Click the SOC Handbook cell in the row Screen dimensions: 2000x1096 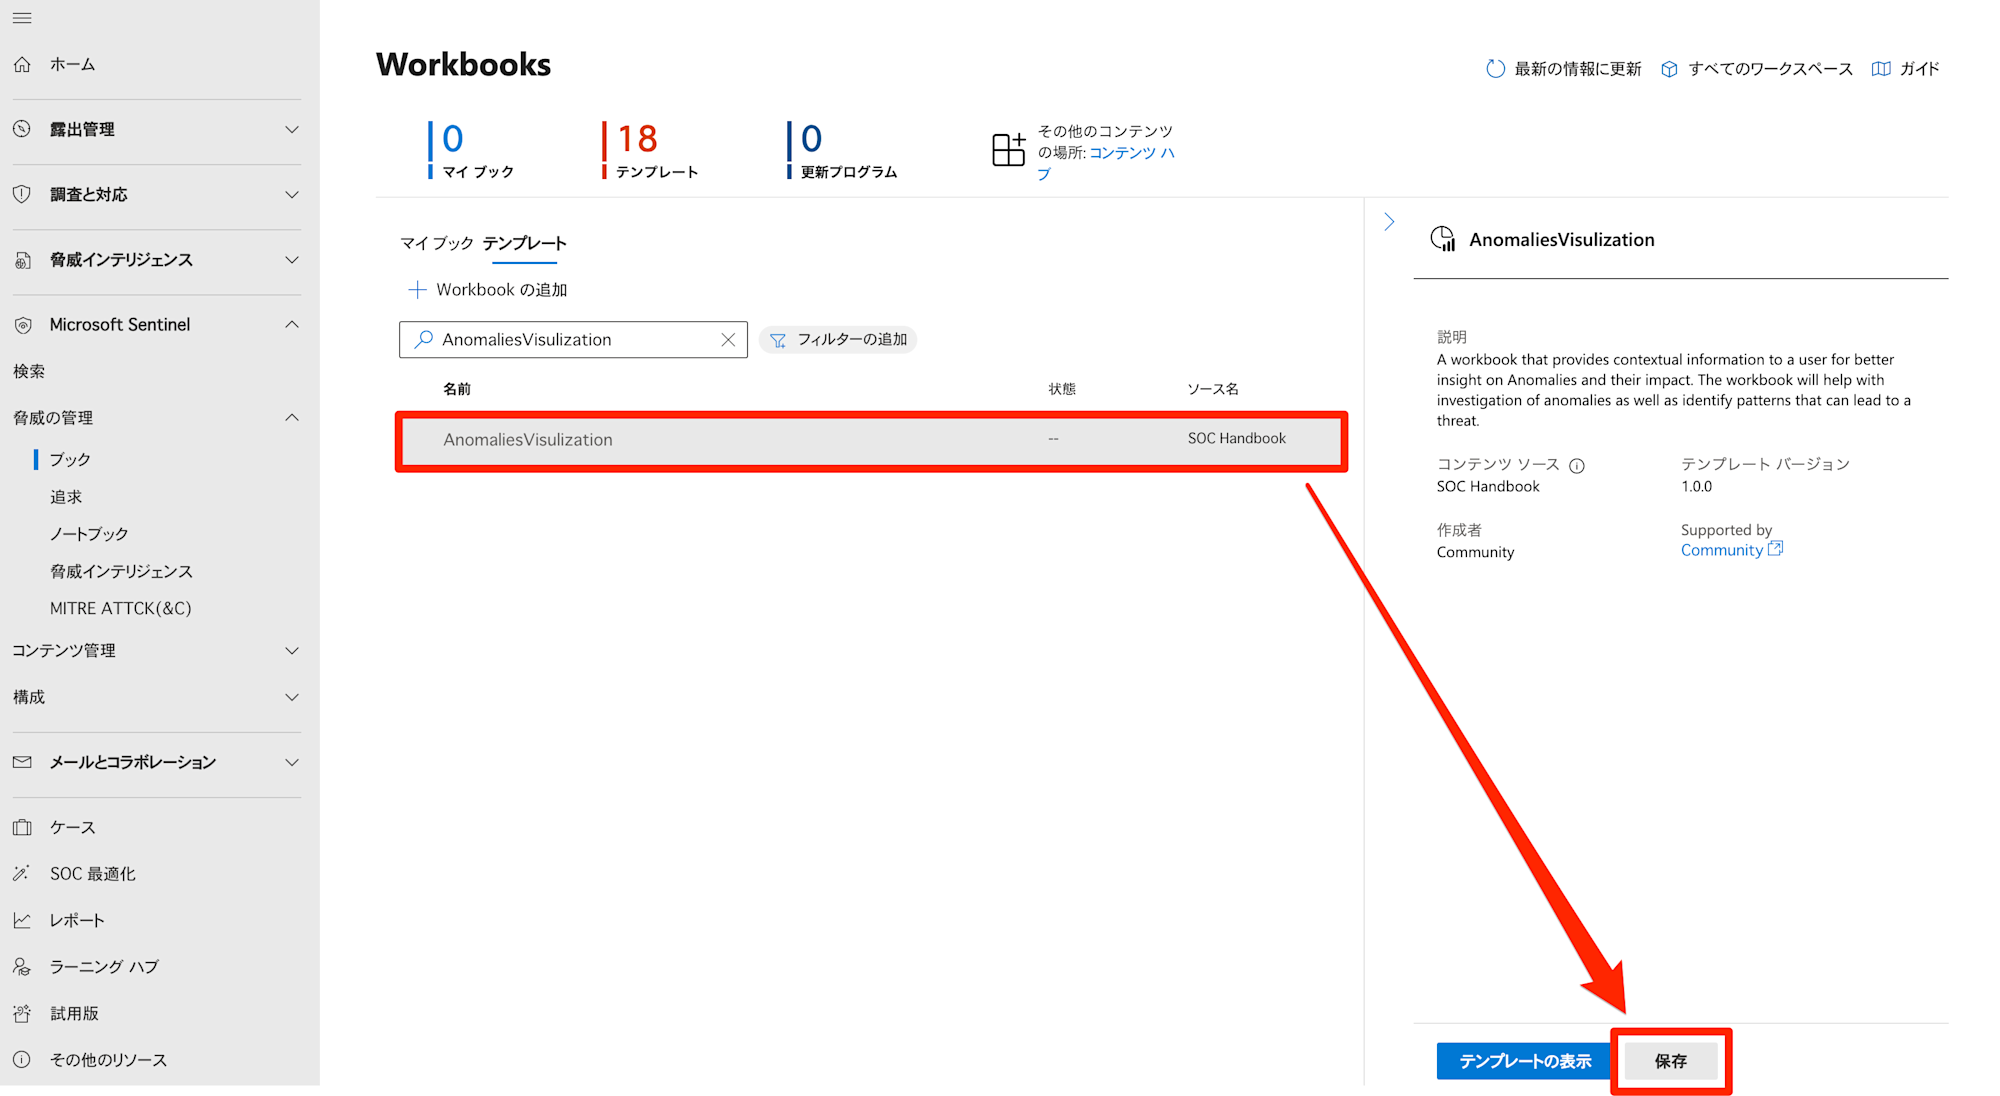pyautogui.click(x=1237, y=439)
